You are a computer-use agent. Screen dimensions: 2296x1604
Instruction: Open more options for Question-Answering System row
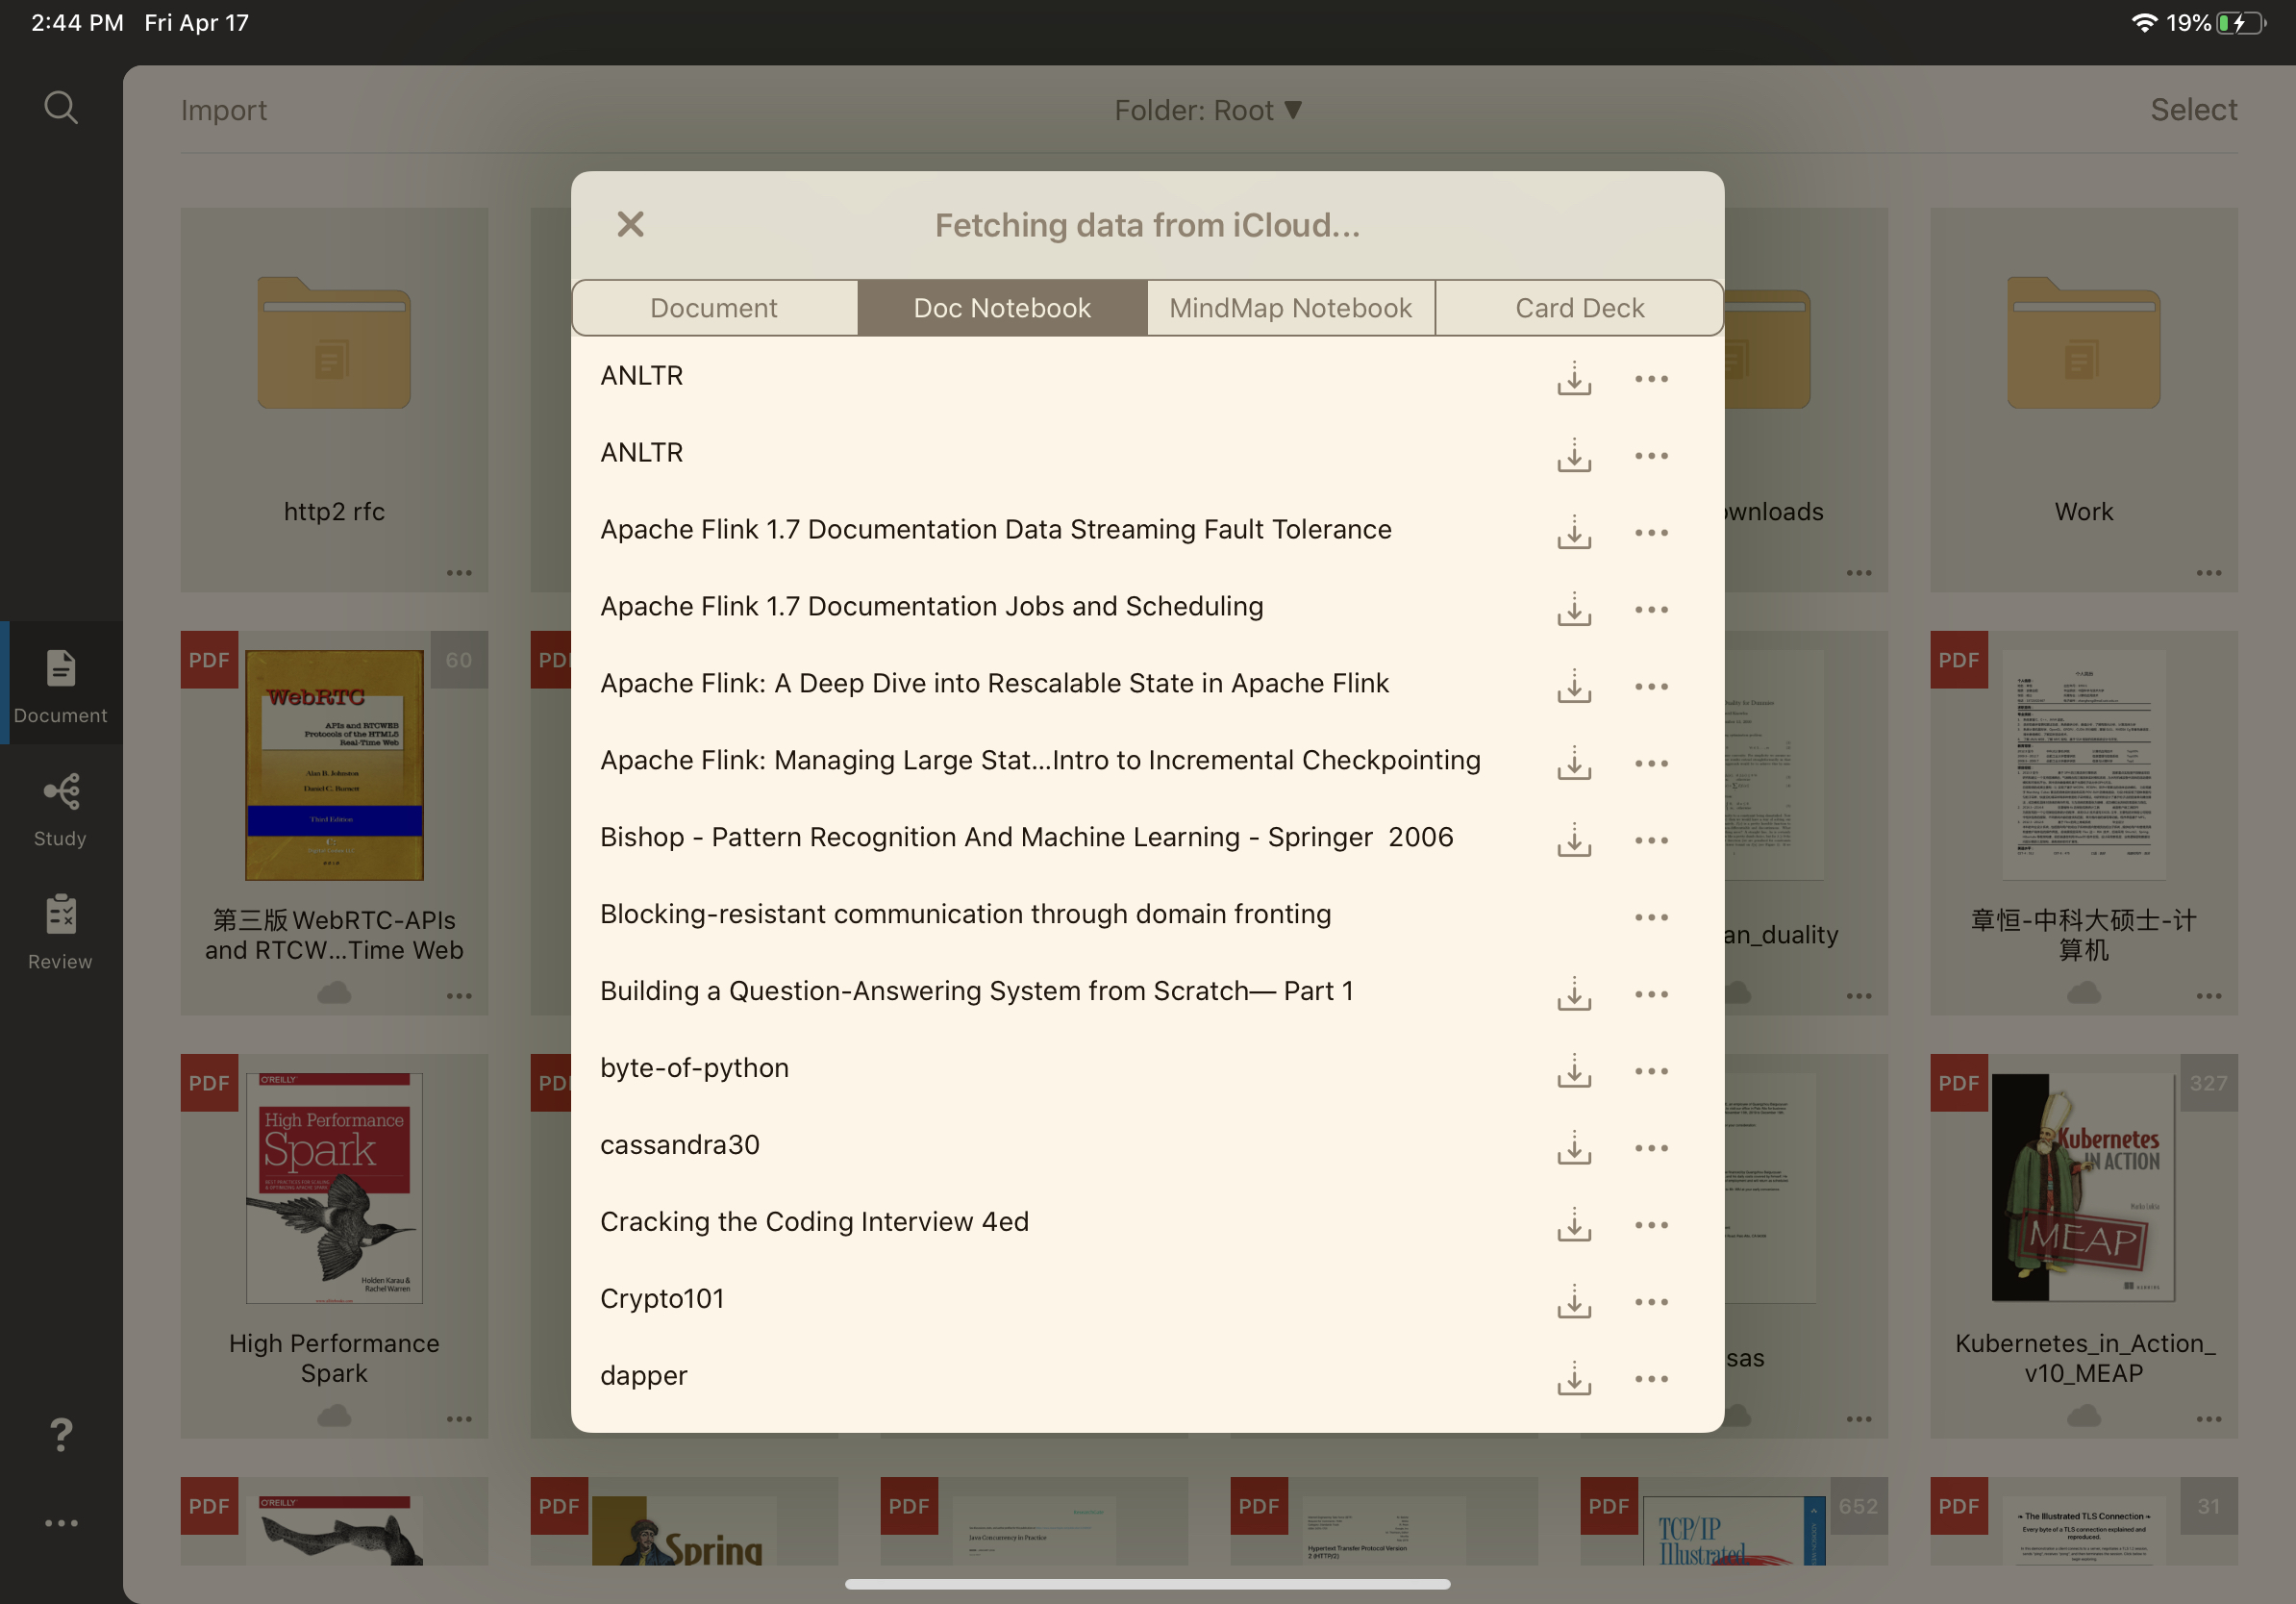point(1651,995)
